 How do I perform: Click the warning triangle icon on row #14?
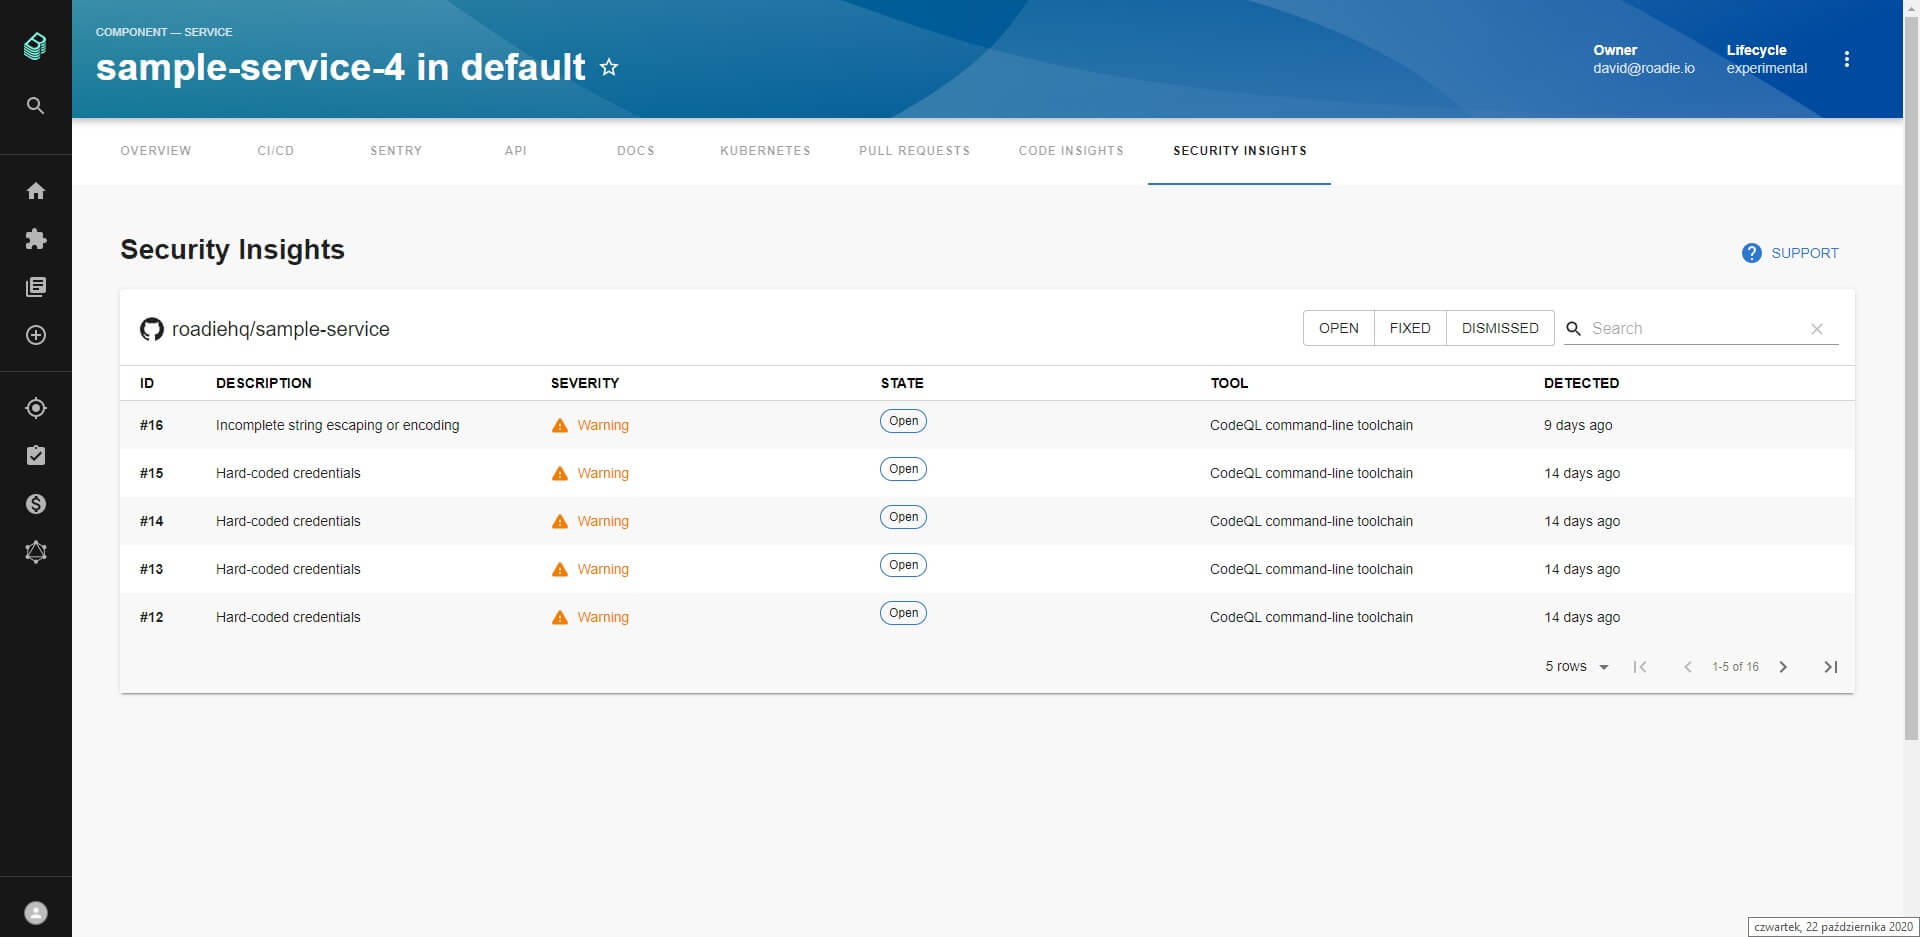pos(560,522)
